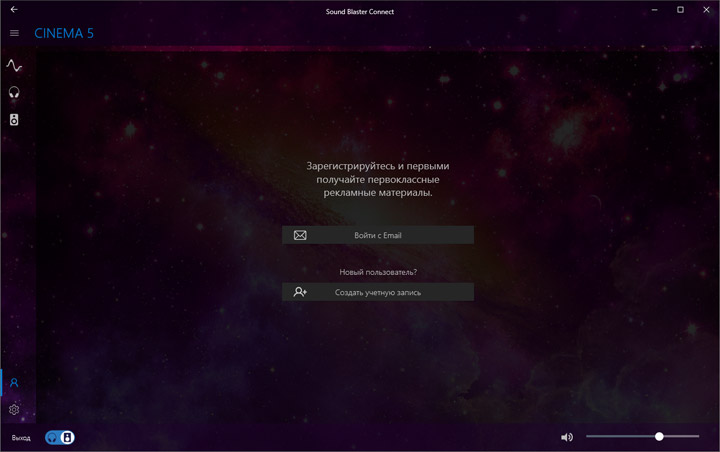Click the CINEMA 5 device title
The image size is (720, 452).
64,34
